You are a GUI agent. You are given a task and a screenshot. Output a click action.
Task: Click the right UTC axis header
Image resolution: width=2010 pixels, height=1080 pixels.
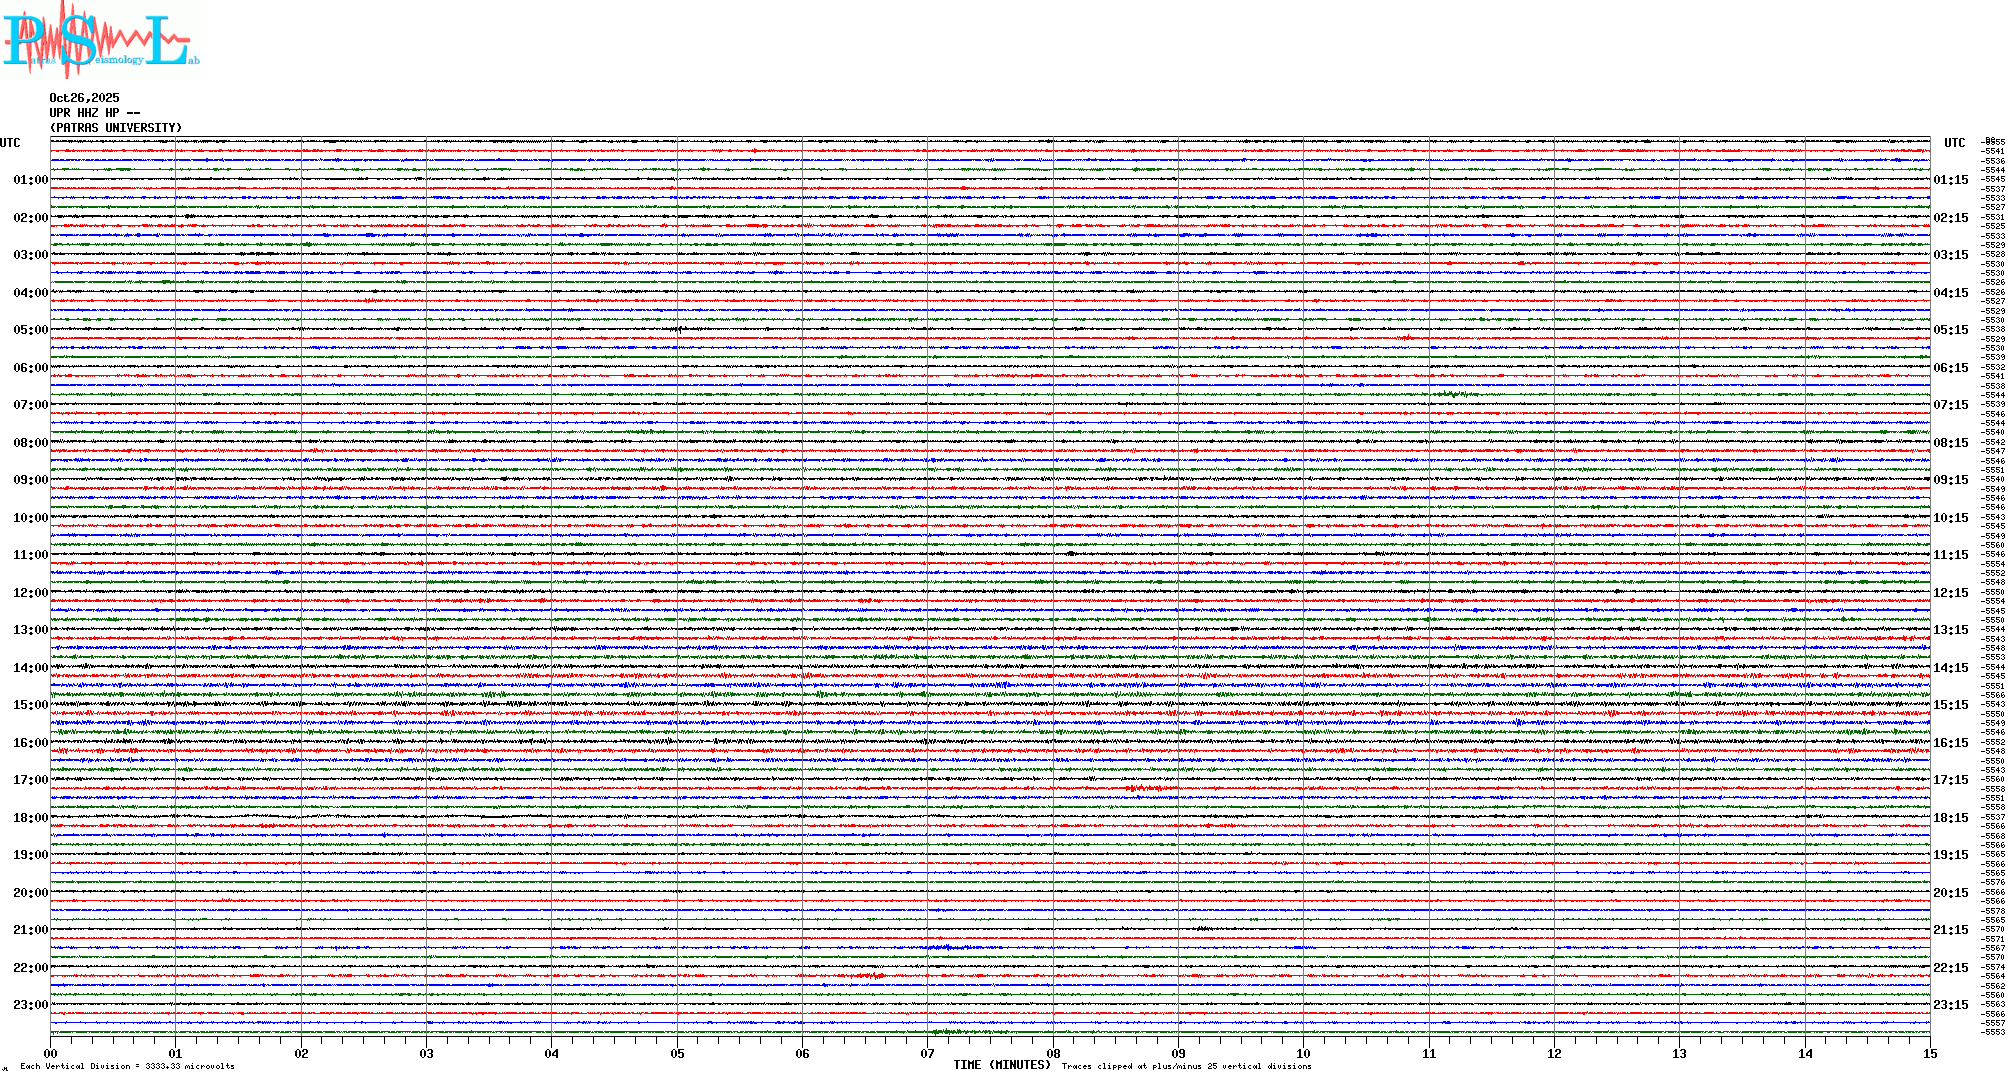[1954, 143]
